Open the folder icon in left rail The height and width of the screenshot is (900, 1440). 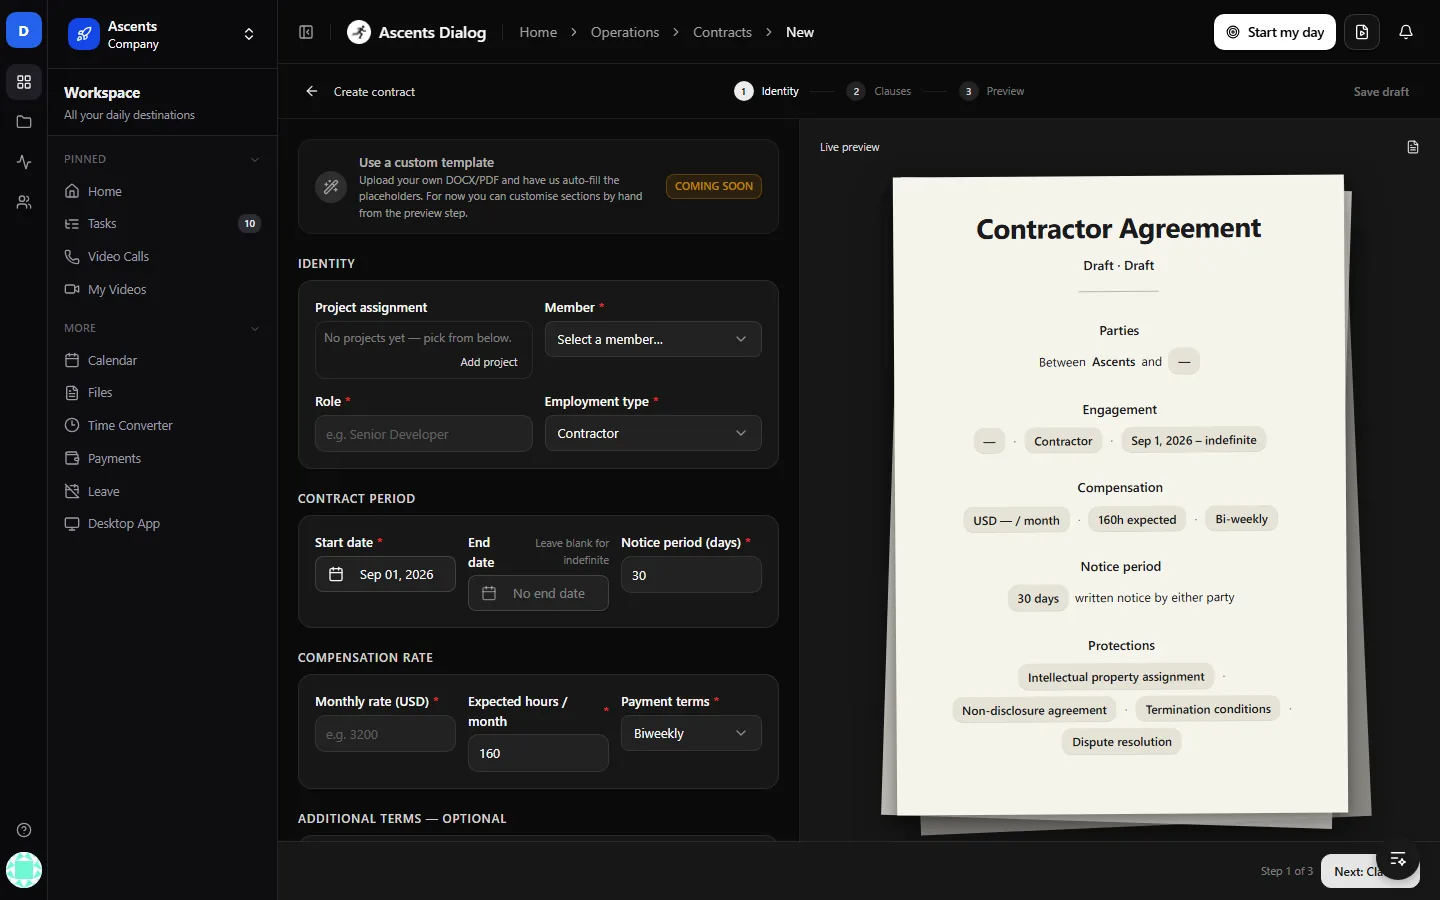tap(24, 122)
